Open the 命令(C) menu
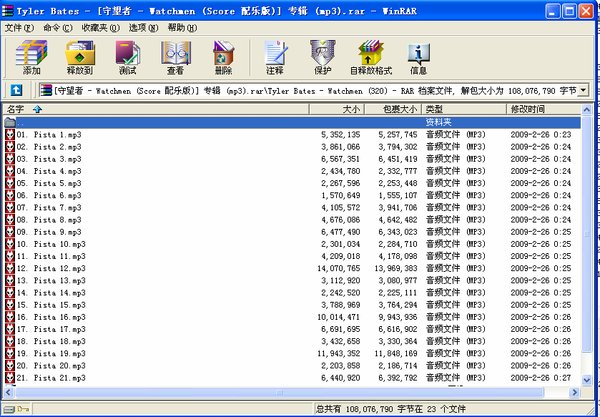Viewport: 600px width, 417px height. 58,28
